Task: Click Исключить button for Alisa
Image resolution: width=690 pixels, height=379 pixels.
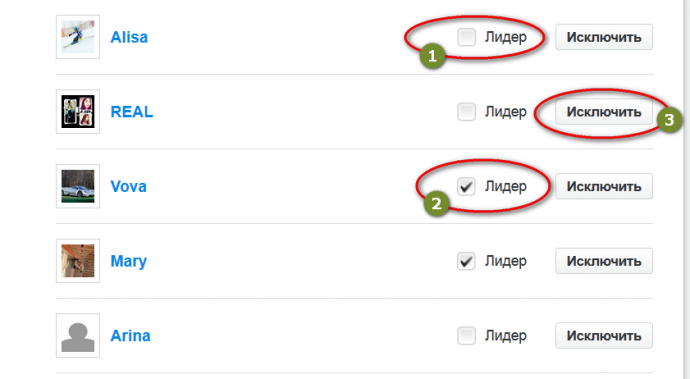Action: pos(604,37)
